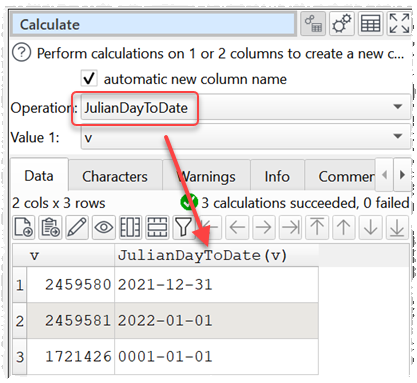
Task: Click the down arrow move row icon
Action: [x=370, y=227]
